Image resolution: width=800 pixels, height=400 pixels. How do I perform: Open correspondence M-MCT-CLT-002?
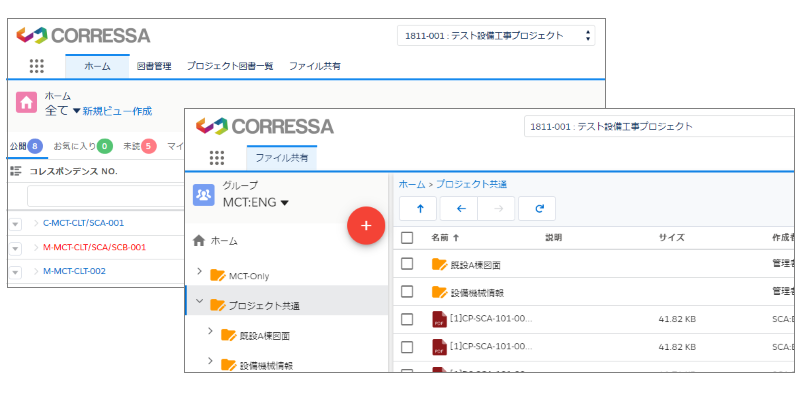(x=74, y=271)
